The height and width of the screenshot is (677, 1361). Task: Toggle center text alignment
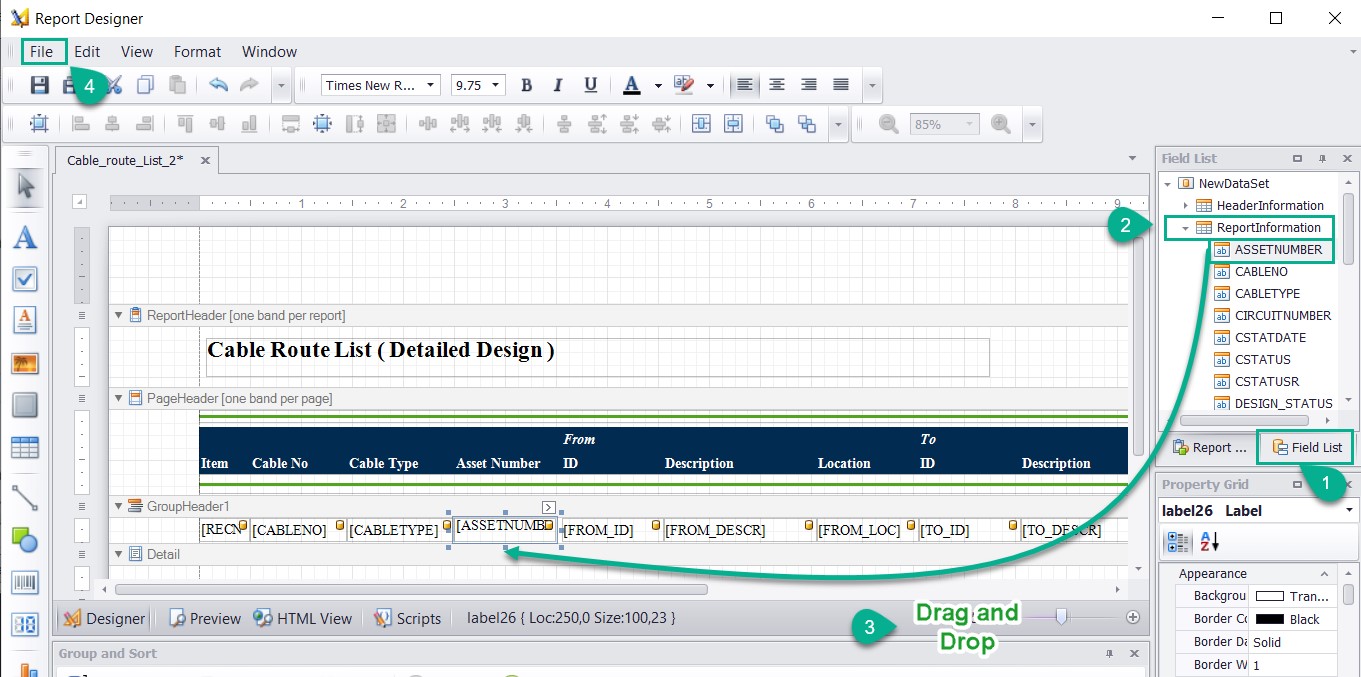tap(776, 85)
